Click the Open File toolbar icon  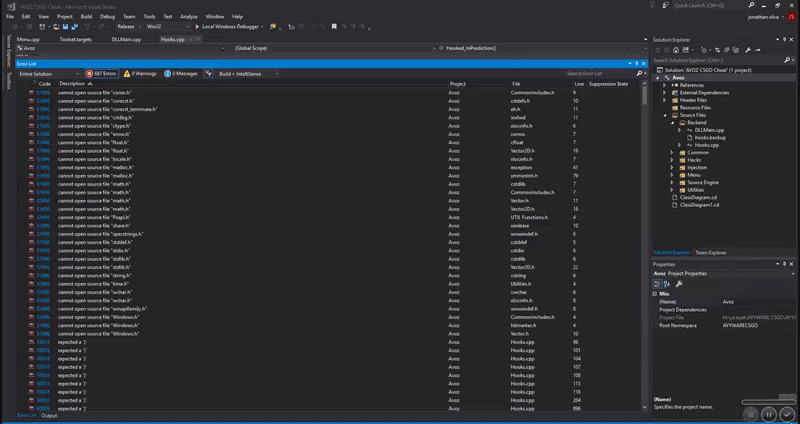(56, 27)
